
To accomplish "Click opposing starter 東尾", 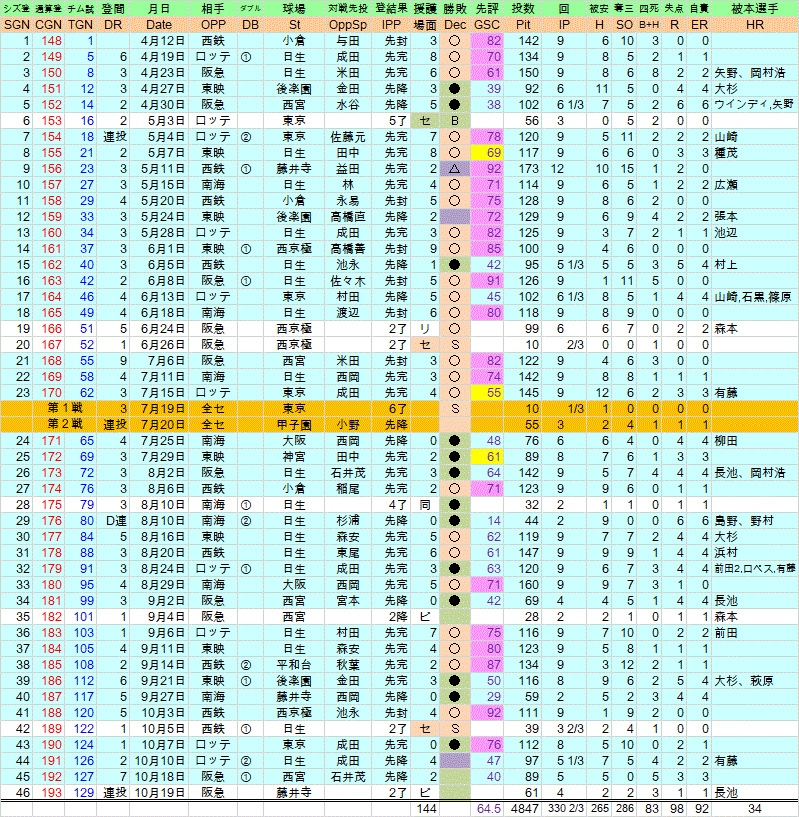I will click(348, 553).
